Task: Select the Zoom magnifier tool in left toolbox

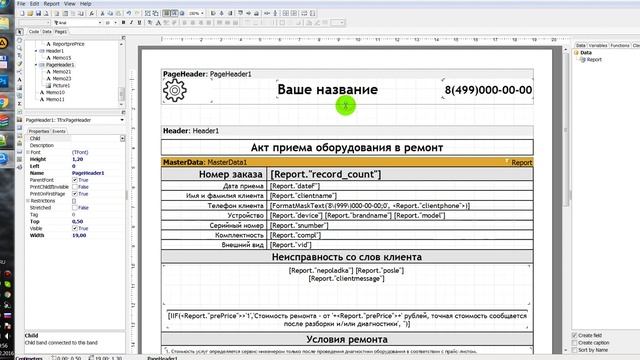Action: tap(20, 48)
